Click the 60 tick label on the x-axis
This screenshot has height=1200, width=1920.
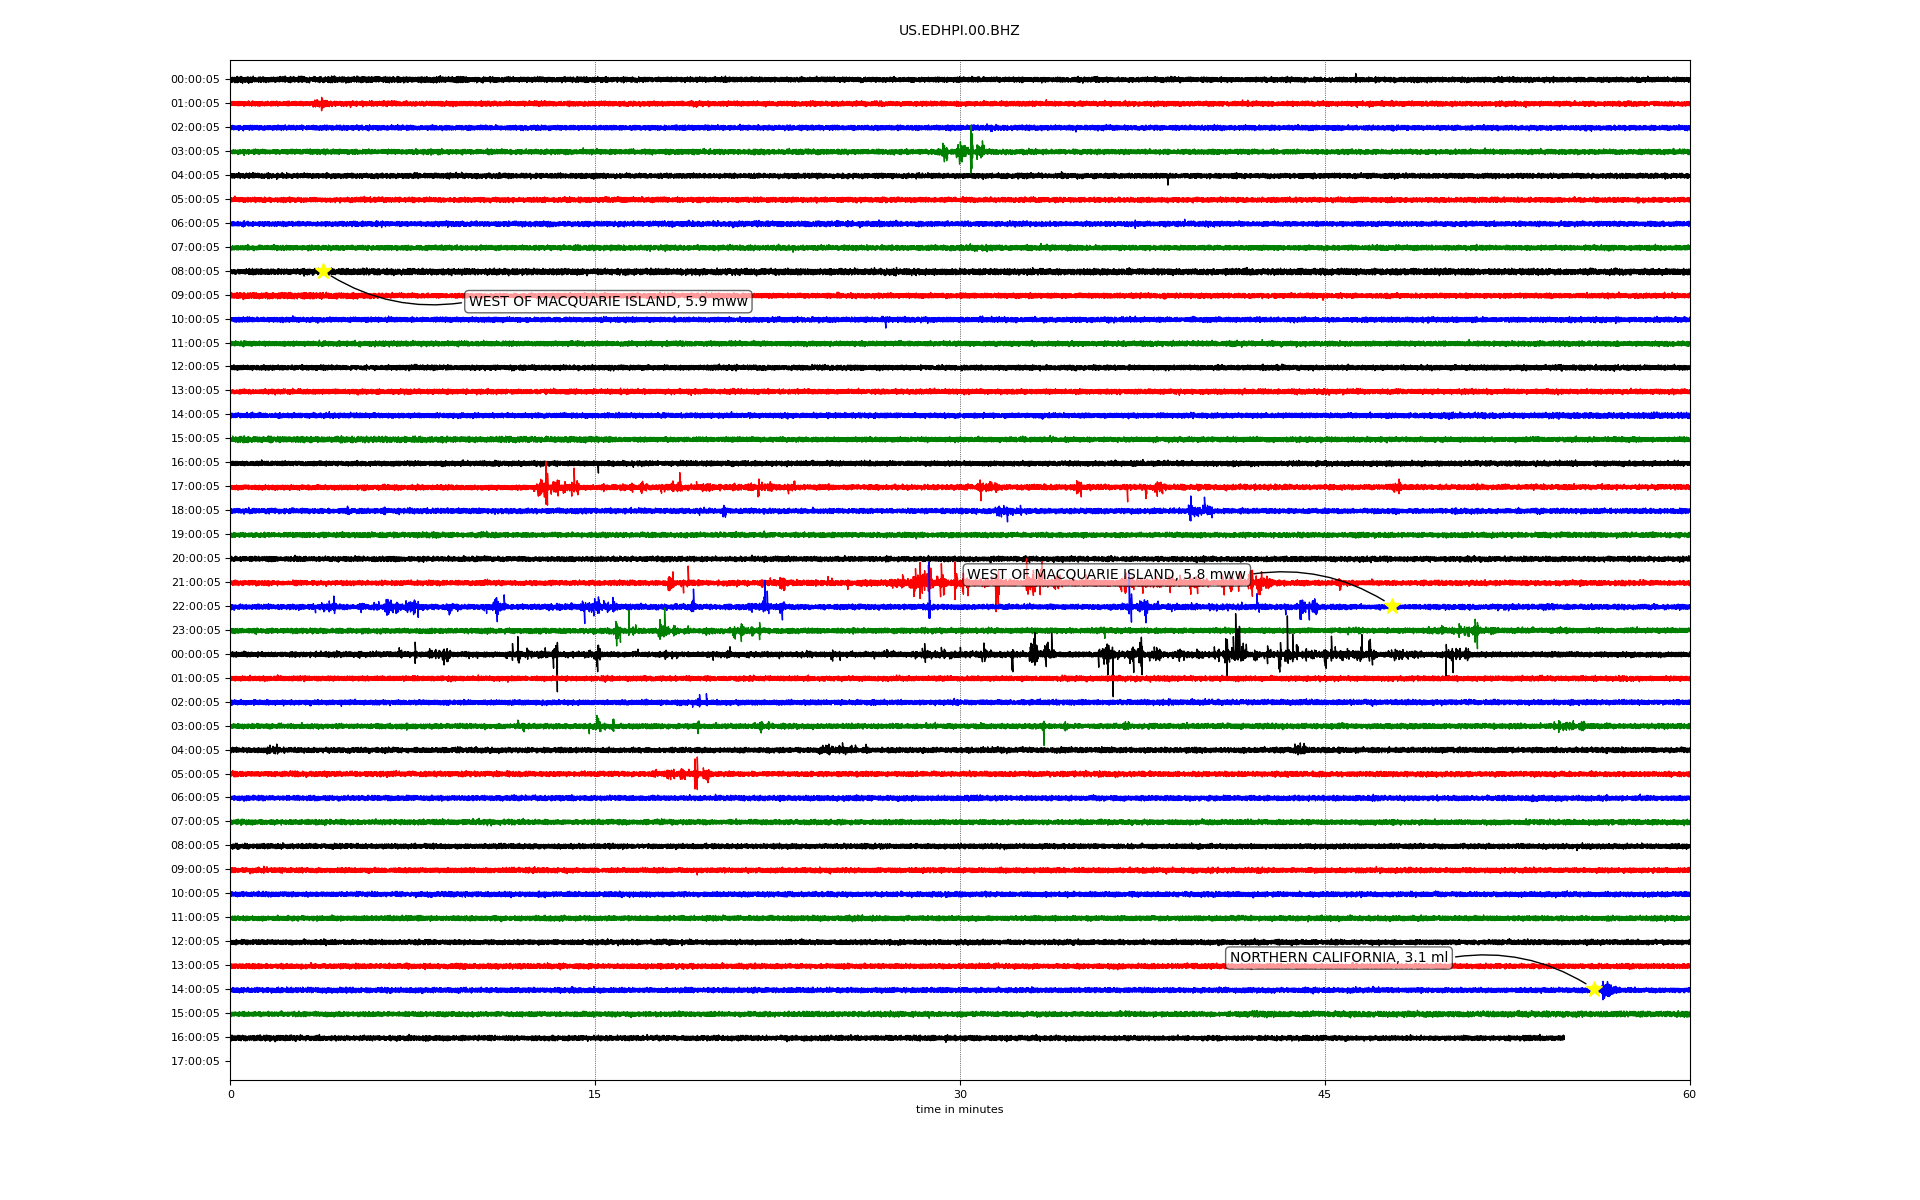coord(1689,1094)
